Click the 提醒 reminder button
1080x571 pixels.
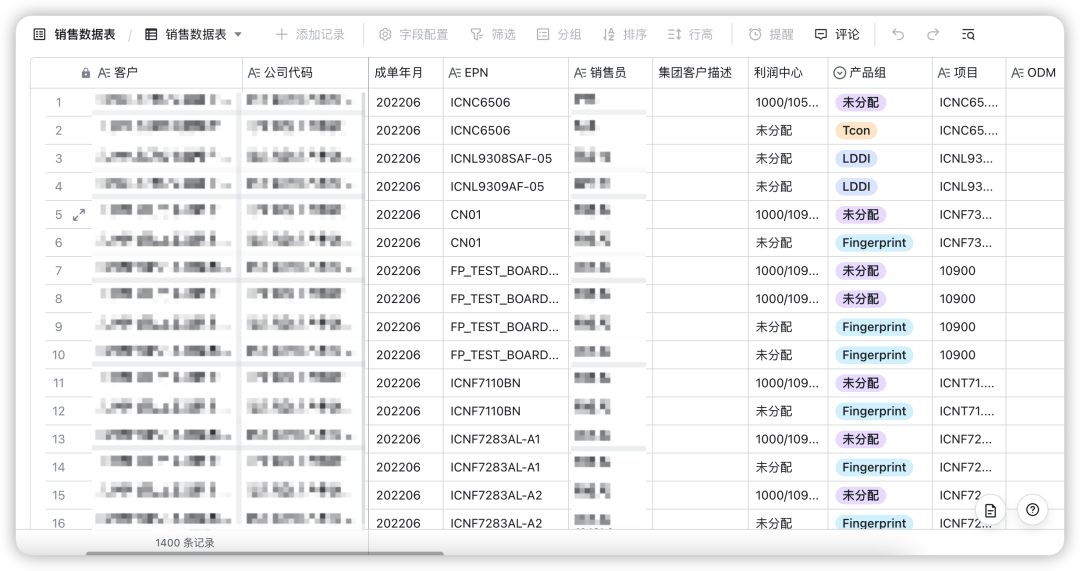click(x=771, y=35)
